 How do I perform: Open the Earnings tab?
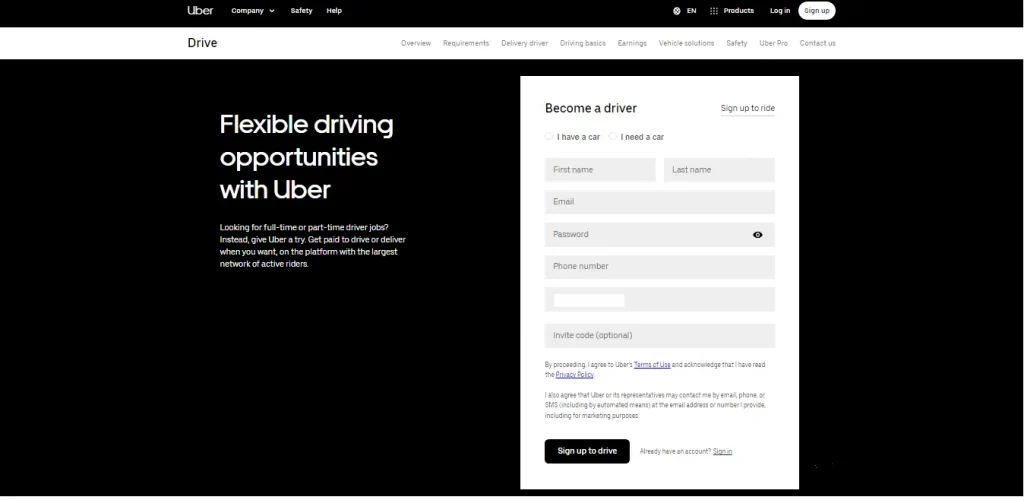632,43
